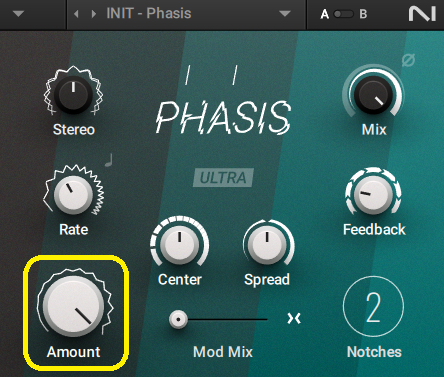Click the Rate knob
Viewport: 444px width, 377px height.
point(73,194)
